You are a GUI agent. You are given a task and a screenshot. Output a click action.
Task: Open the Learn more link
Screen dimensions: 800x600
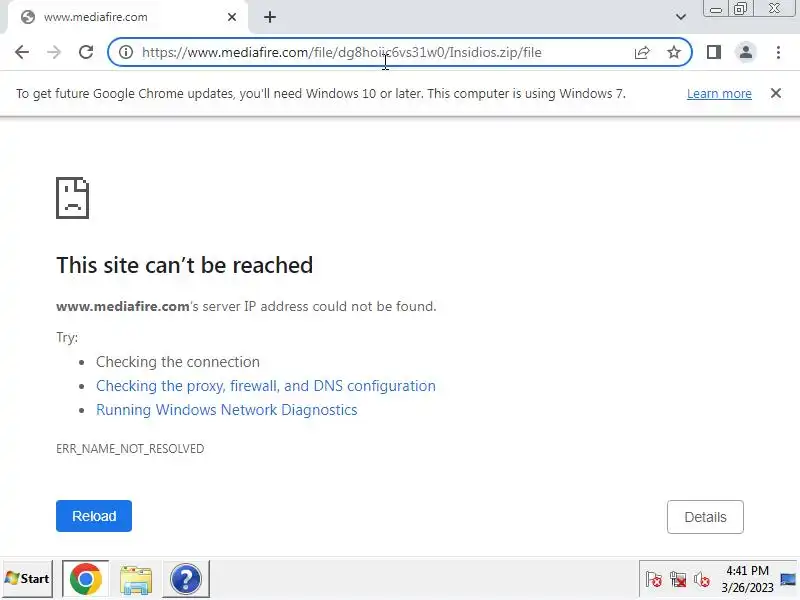pyautogui.click(x=719, y=94)
